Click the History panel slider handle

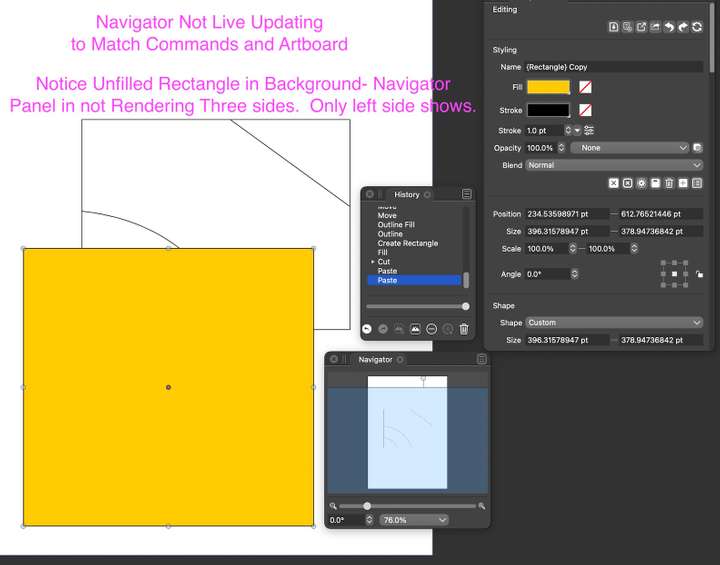tap(466, 306)
